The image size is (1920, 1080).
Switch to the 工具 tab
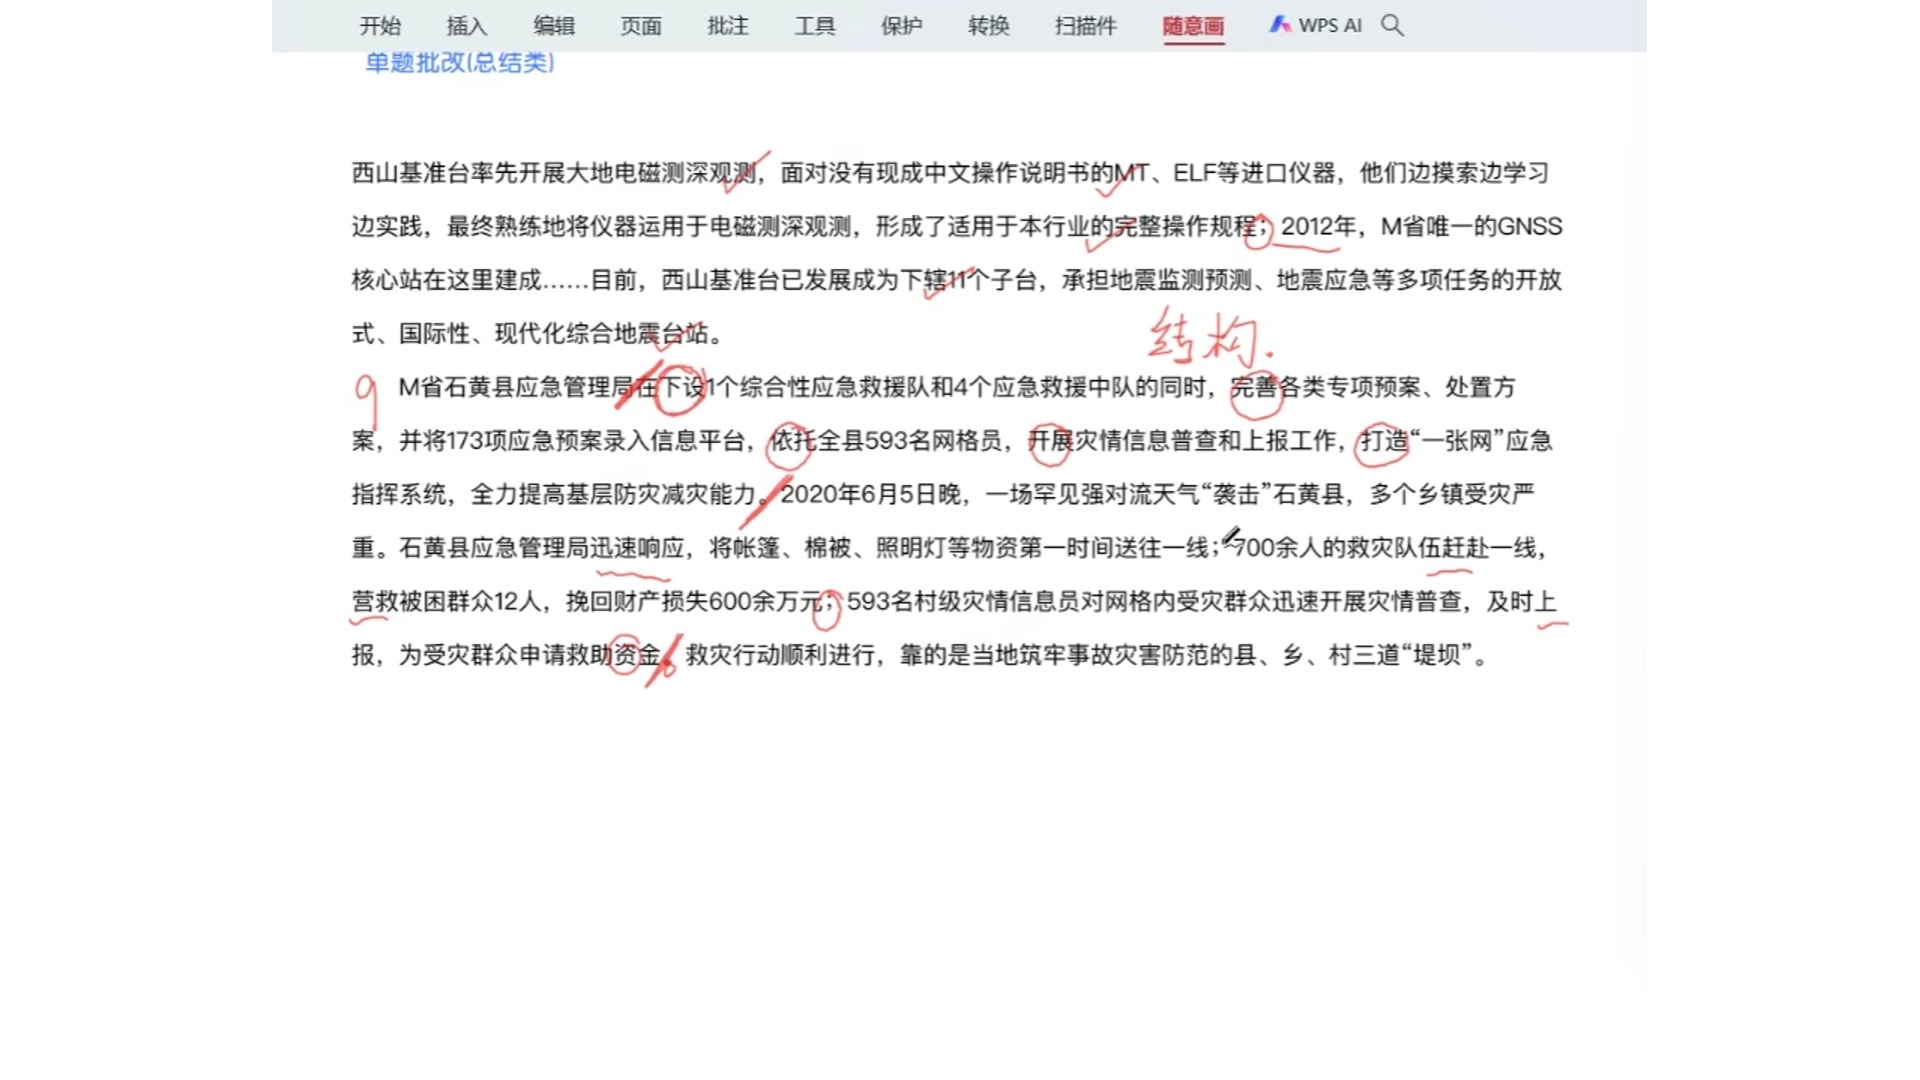pos(815,26)
